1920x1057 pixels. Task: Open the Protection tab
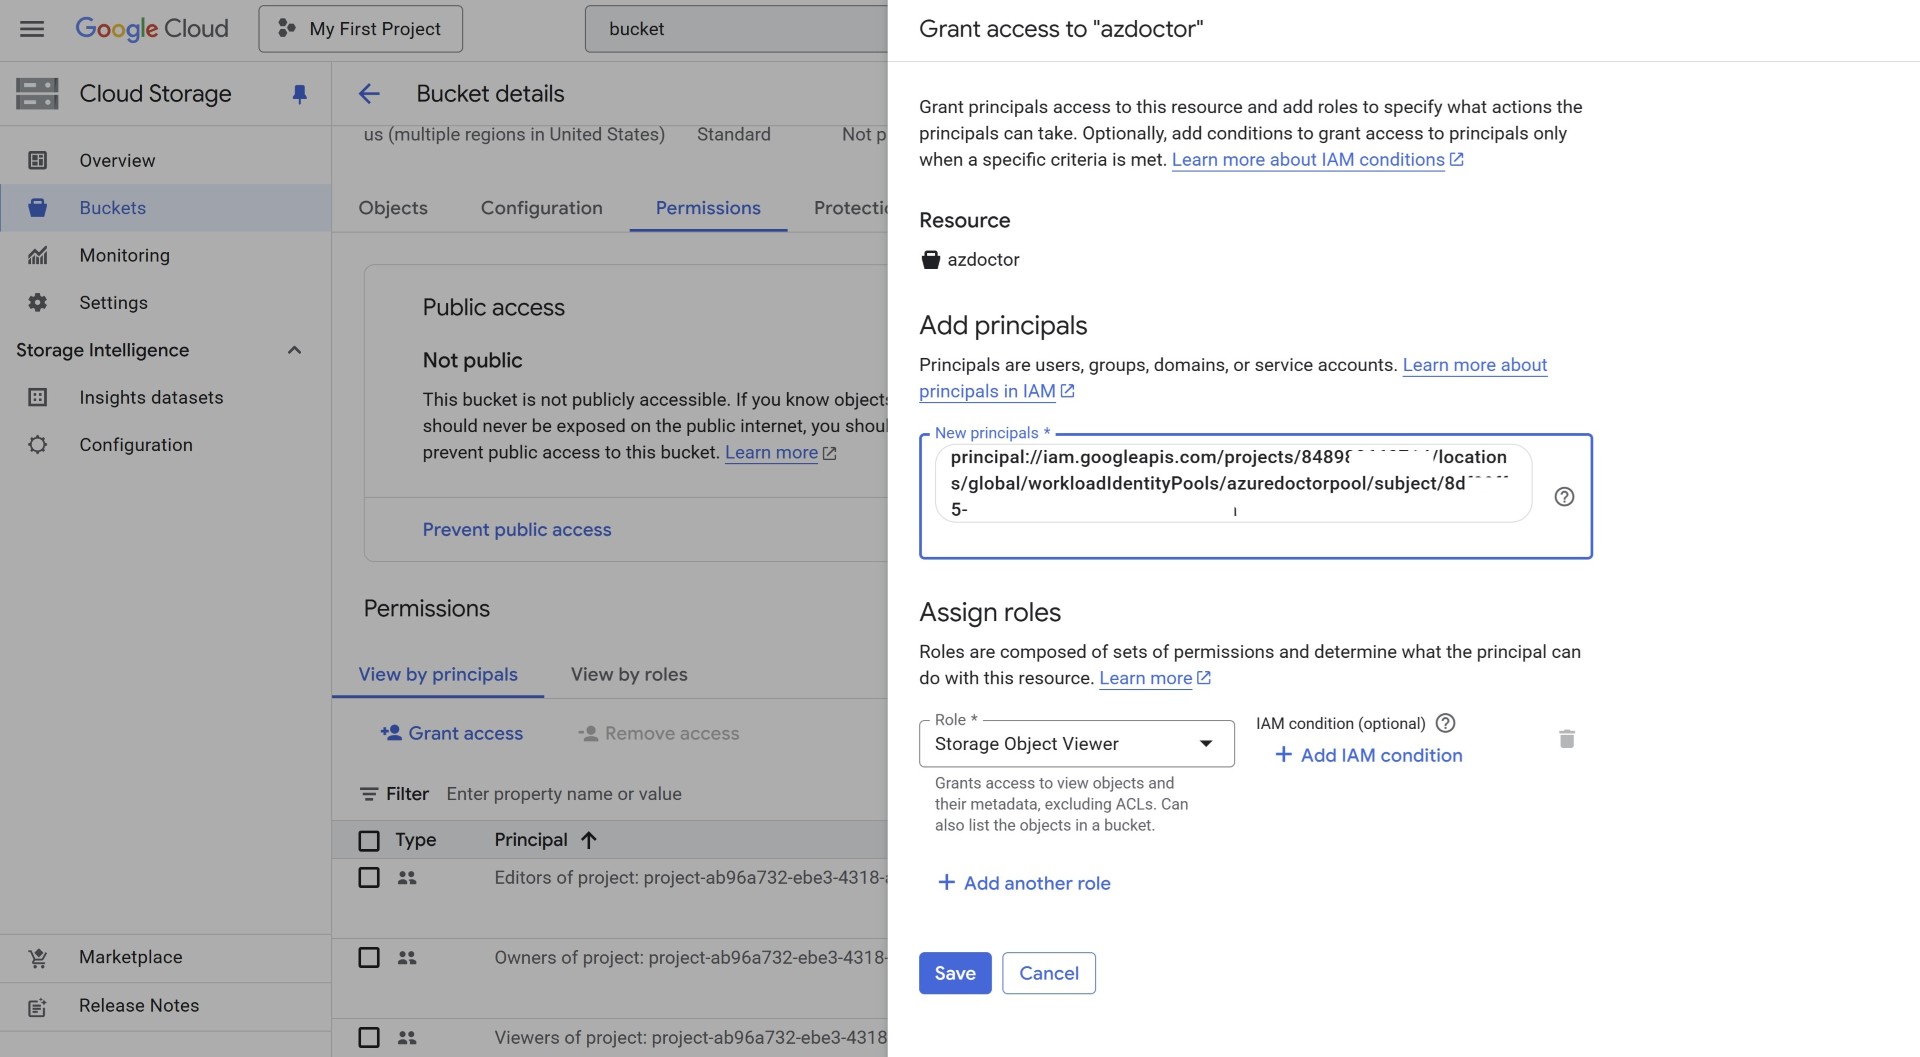click(850, 207)
